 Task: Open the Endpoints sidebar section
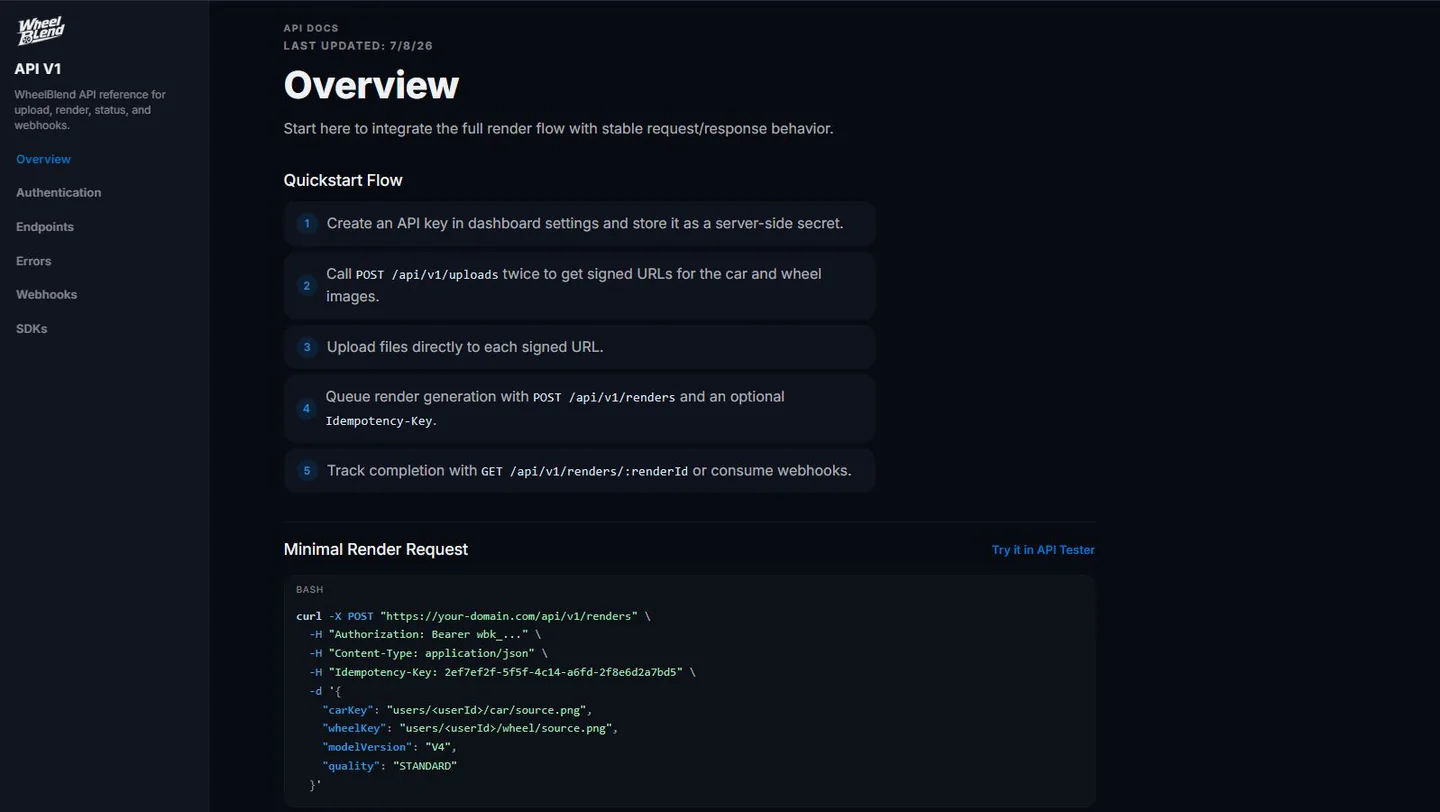(x=45, y=227)
